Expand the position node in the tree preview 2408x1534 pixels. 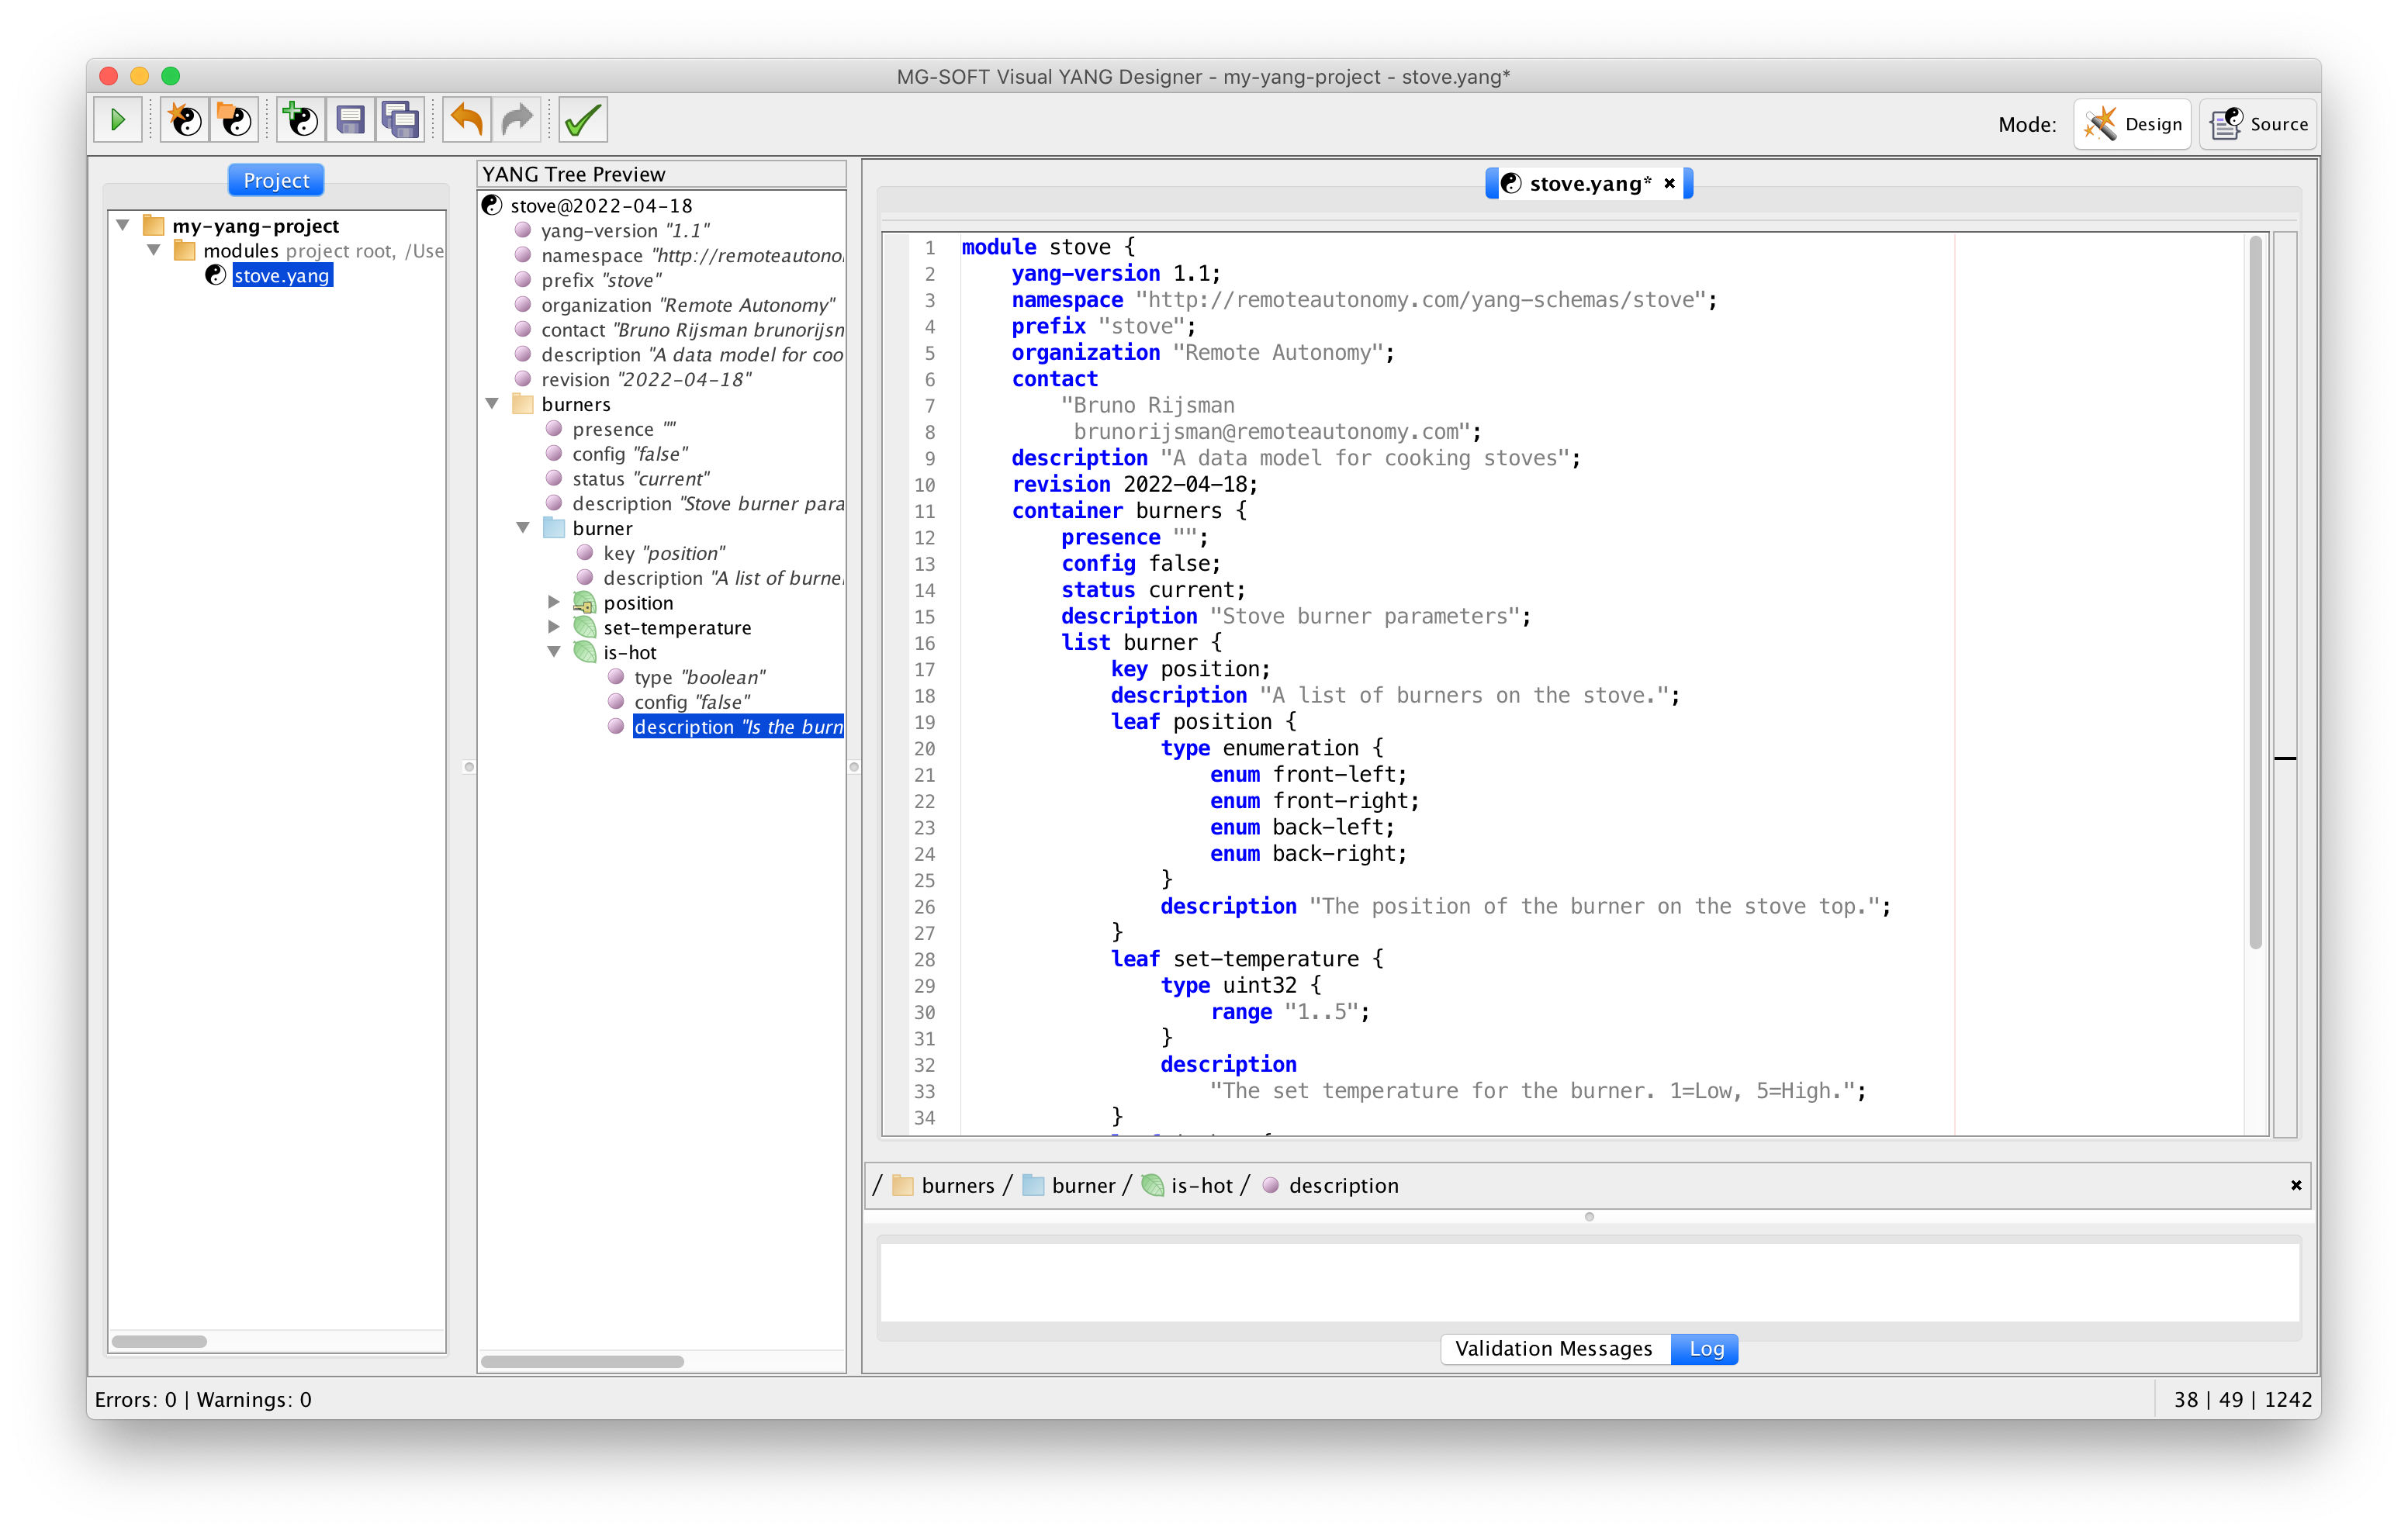tap(555, 602)
